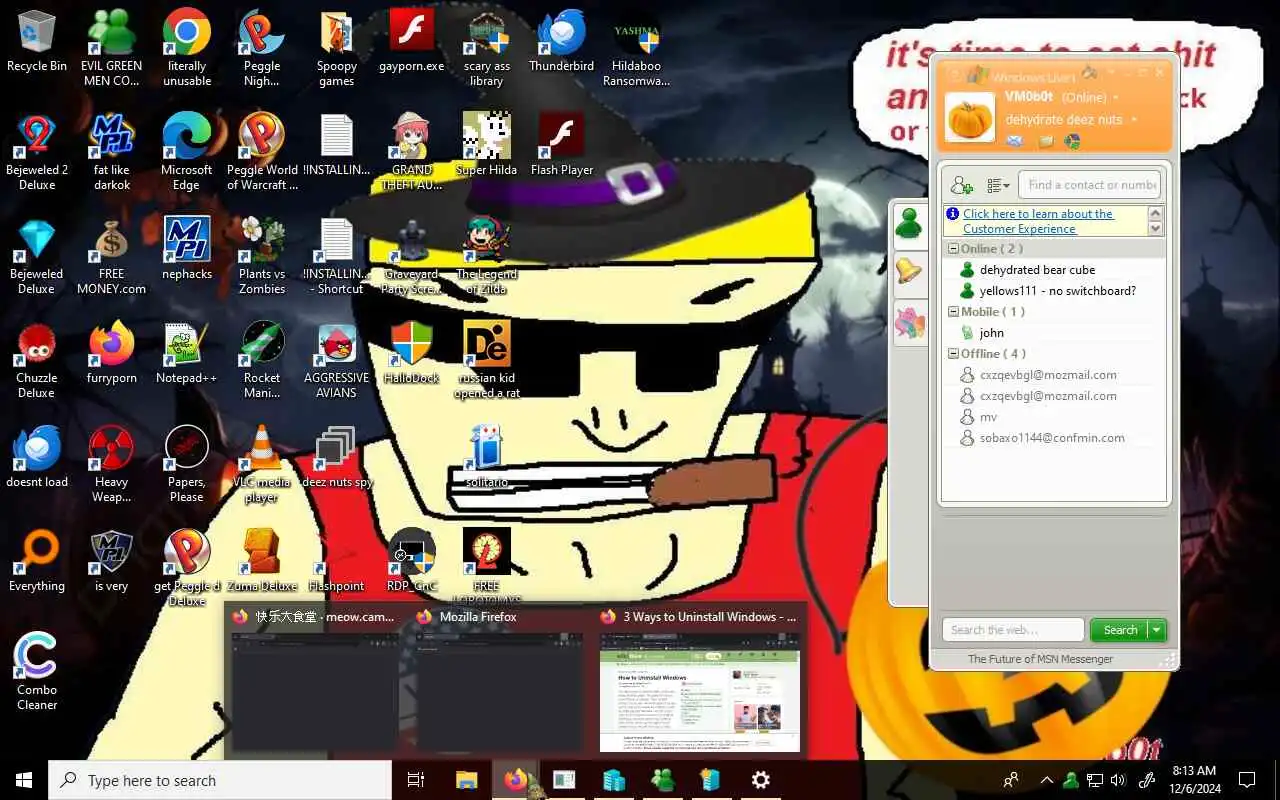Open the VLC media player shortcut
Image resolution: width=1280 pixels, height=800 pixels.
click(x=262, y=464)
